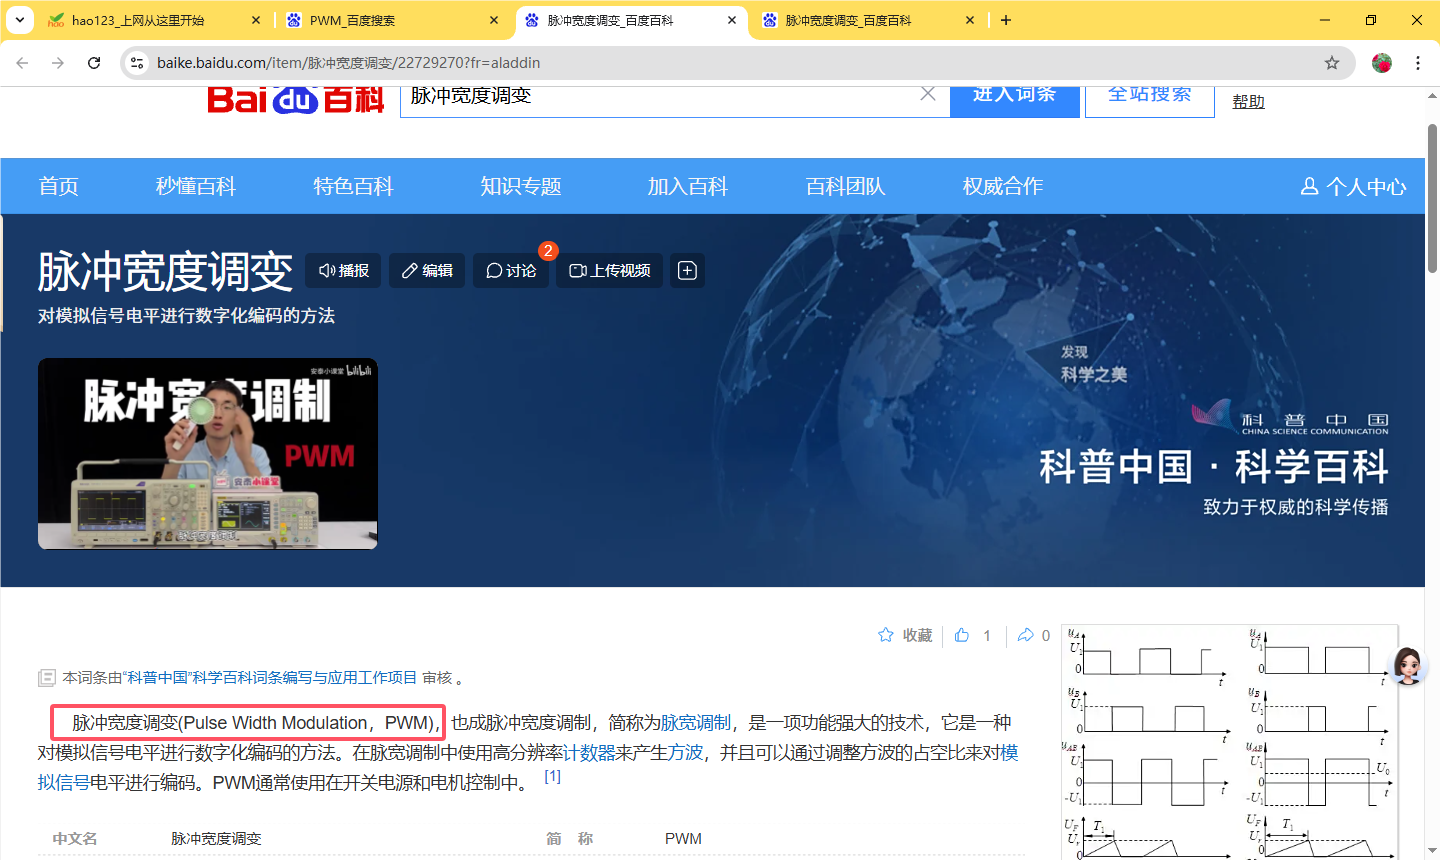Image resolution: width=1440 pixels, height=860 pixels.
Task: Click the document icon before 本词条由
Action: (46, 678)
